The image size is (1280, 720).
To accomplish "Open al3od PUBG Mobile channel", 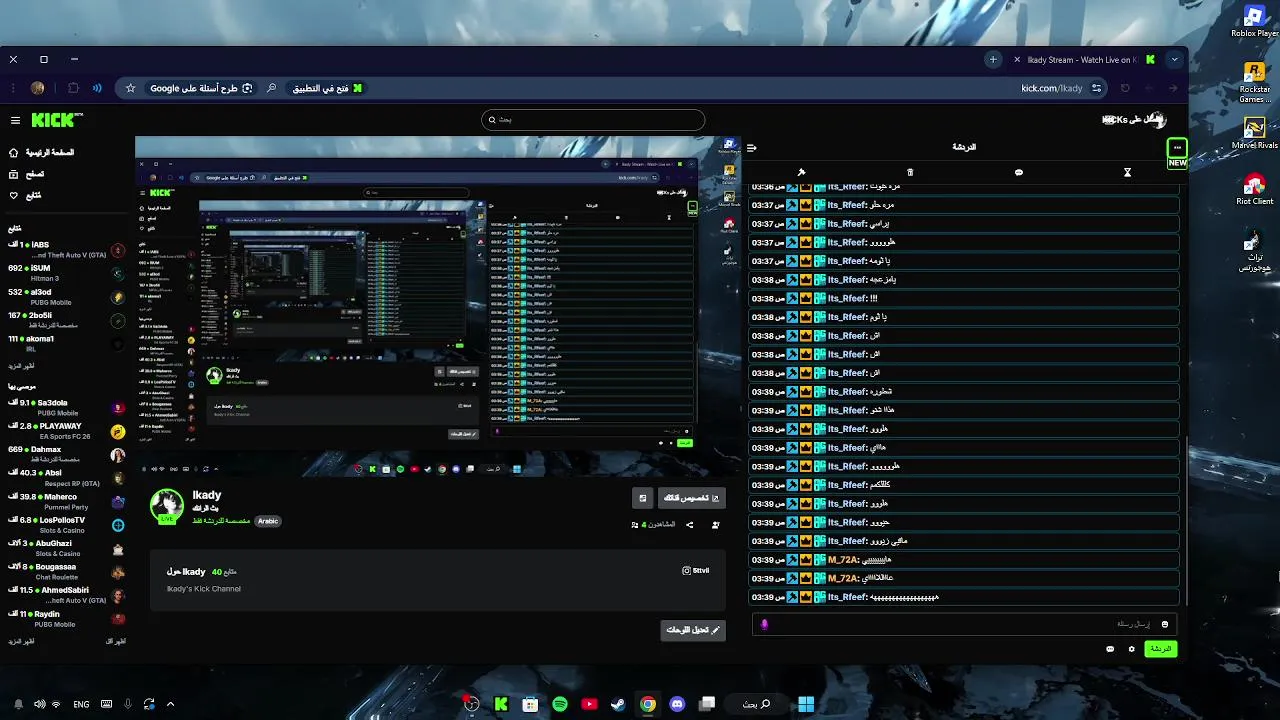I will (66, 297).
